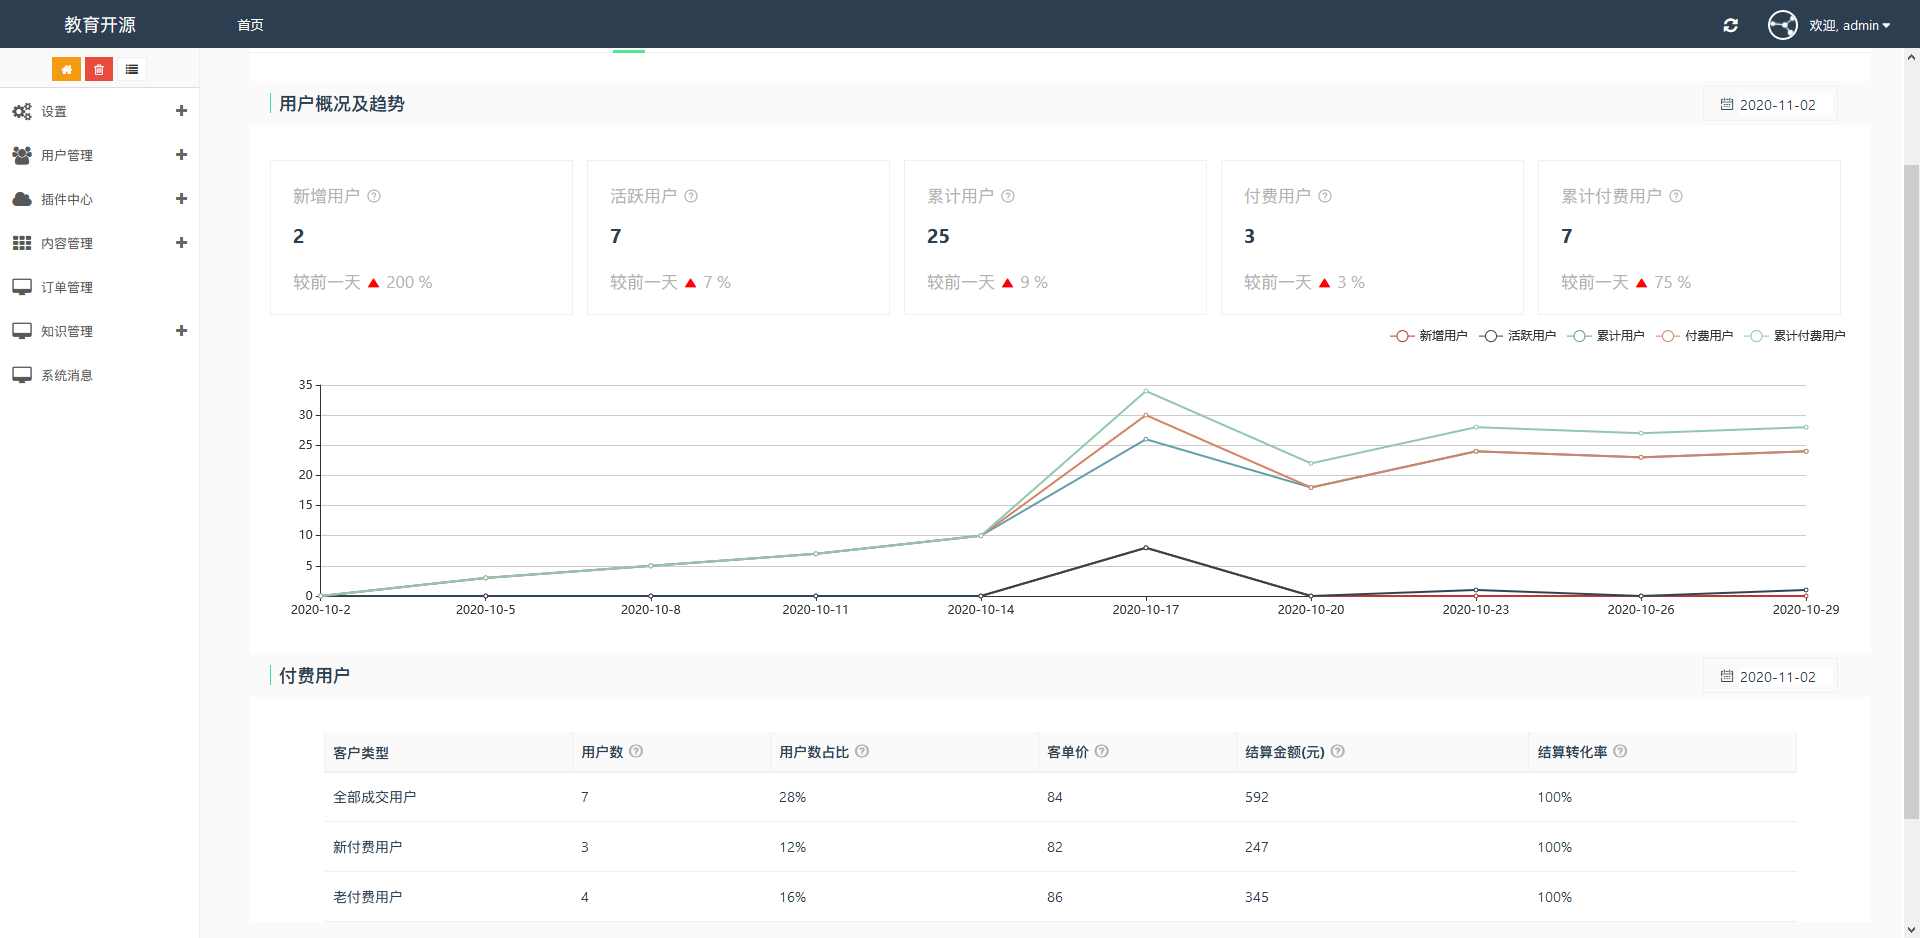The image size is (1920, 938).
Task: Click the 2020-10-17 peak point on chart
Action: tap(1146, 391)
